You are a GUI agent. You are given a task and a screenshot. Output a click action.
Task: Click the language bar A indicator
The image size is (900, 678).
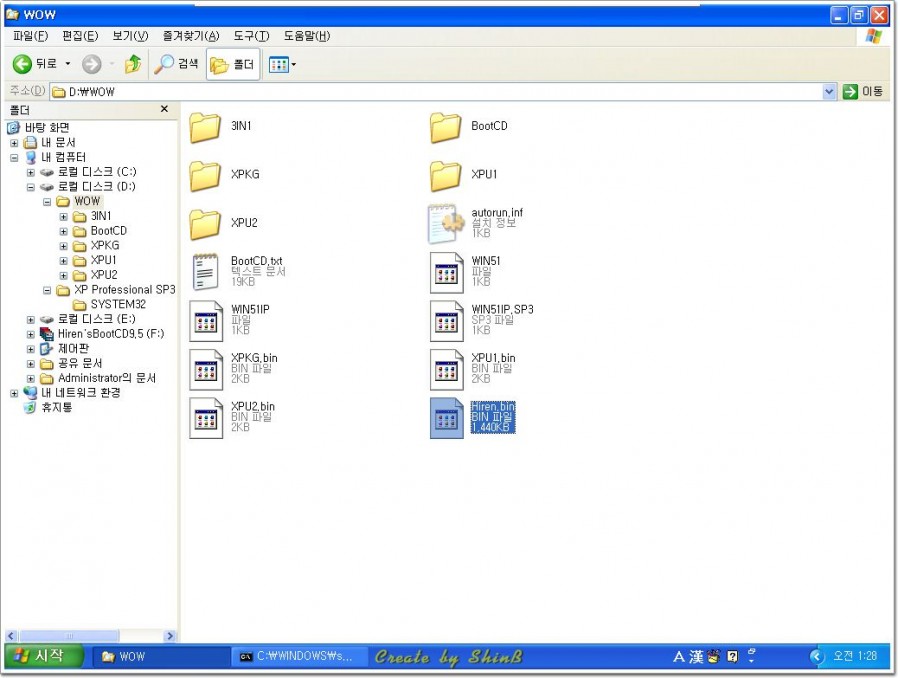[679, 656]
